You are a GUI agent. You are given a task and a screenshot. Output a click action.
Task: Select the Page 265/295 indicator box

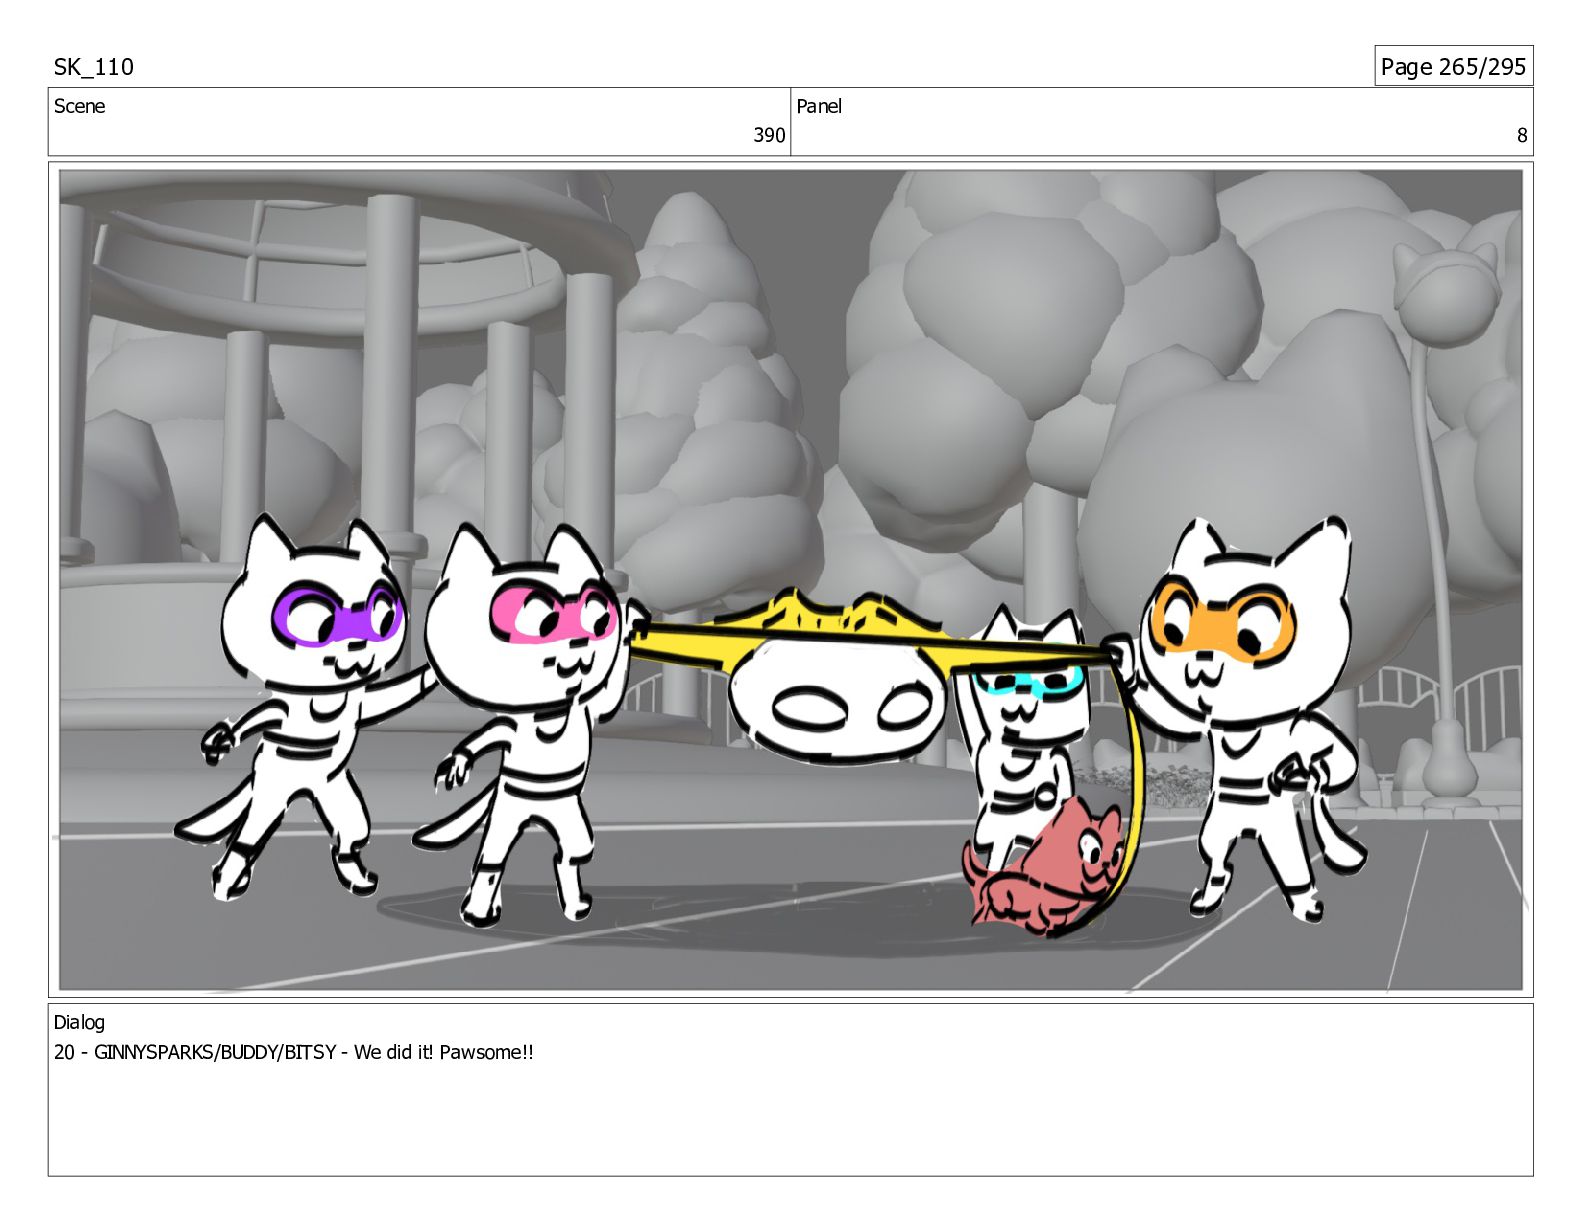pos(1453,66)
